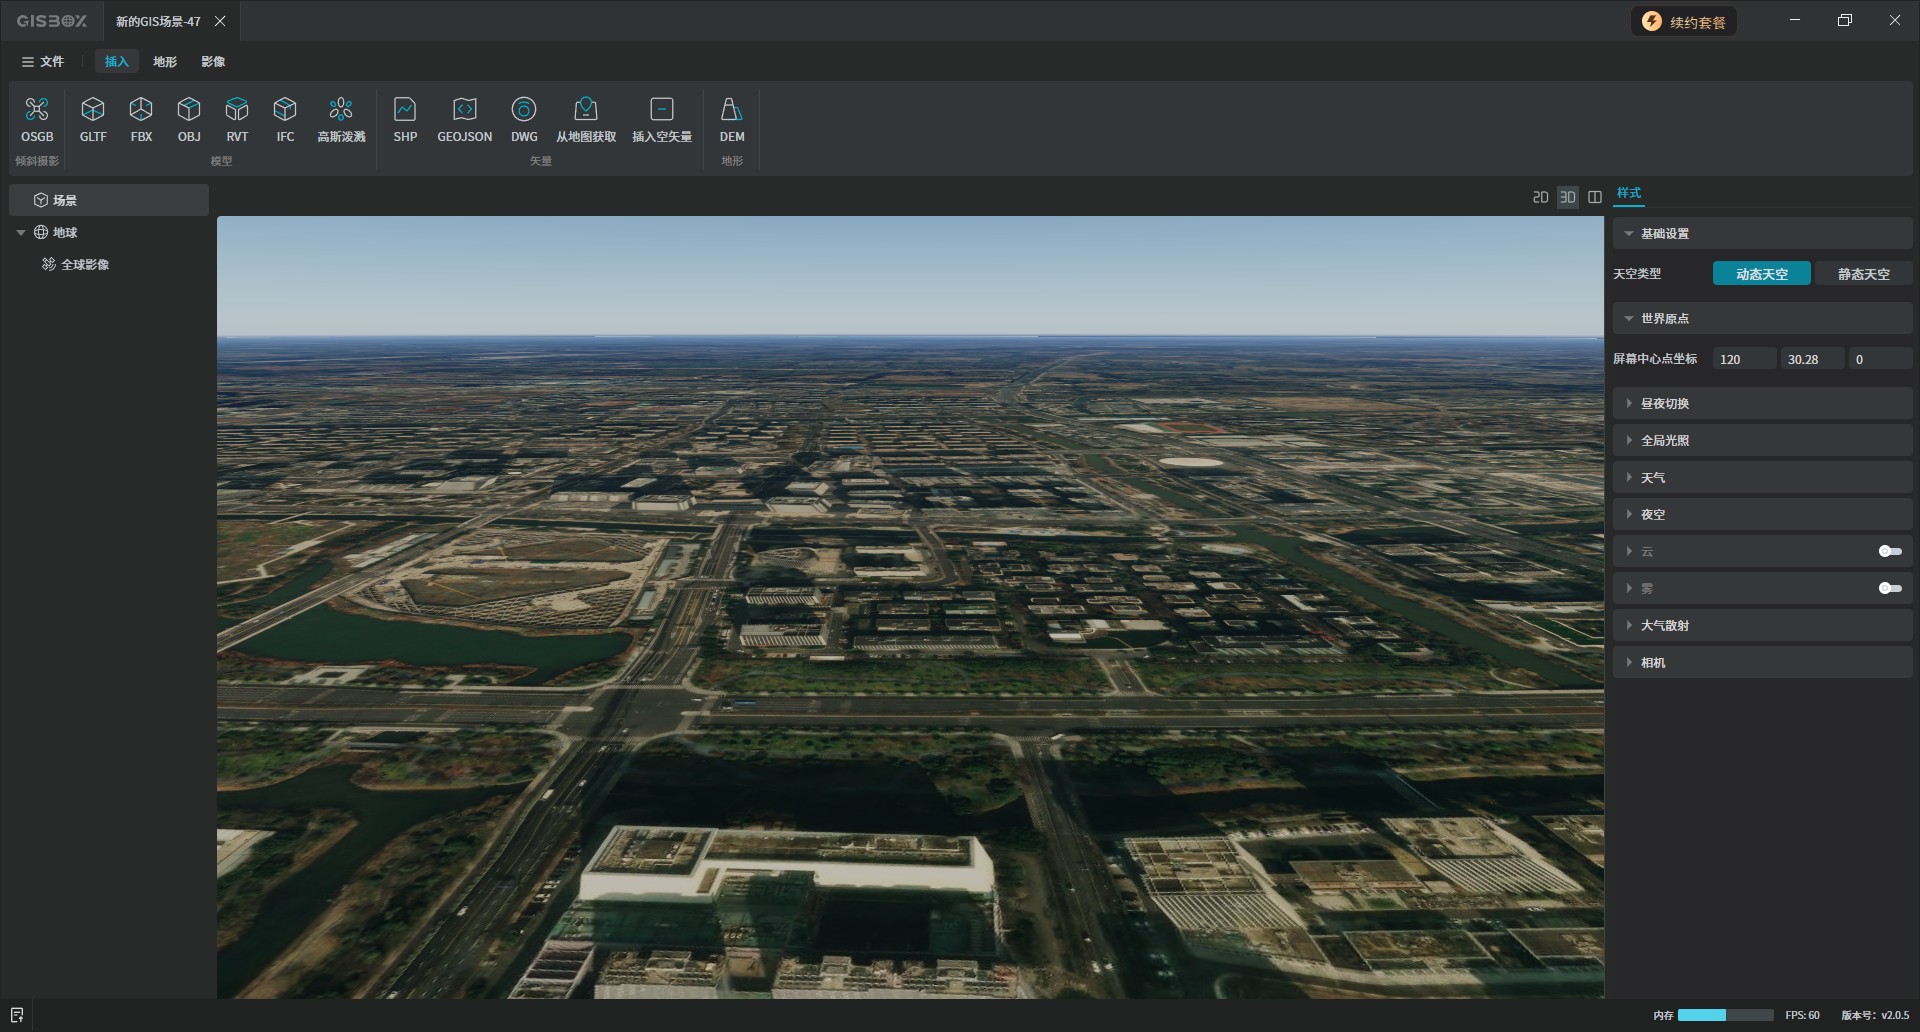The height and width of the screenshot is (1032, 1920).
Task: Turn on the 雾 fog toggle
Action: (x=1889, y=588)
